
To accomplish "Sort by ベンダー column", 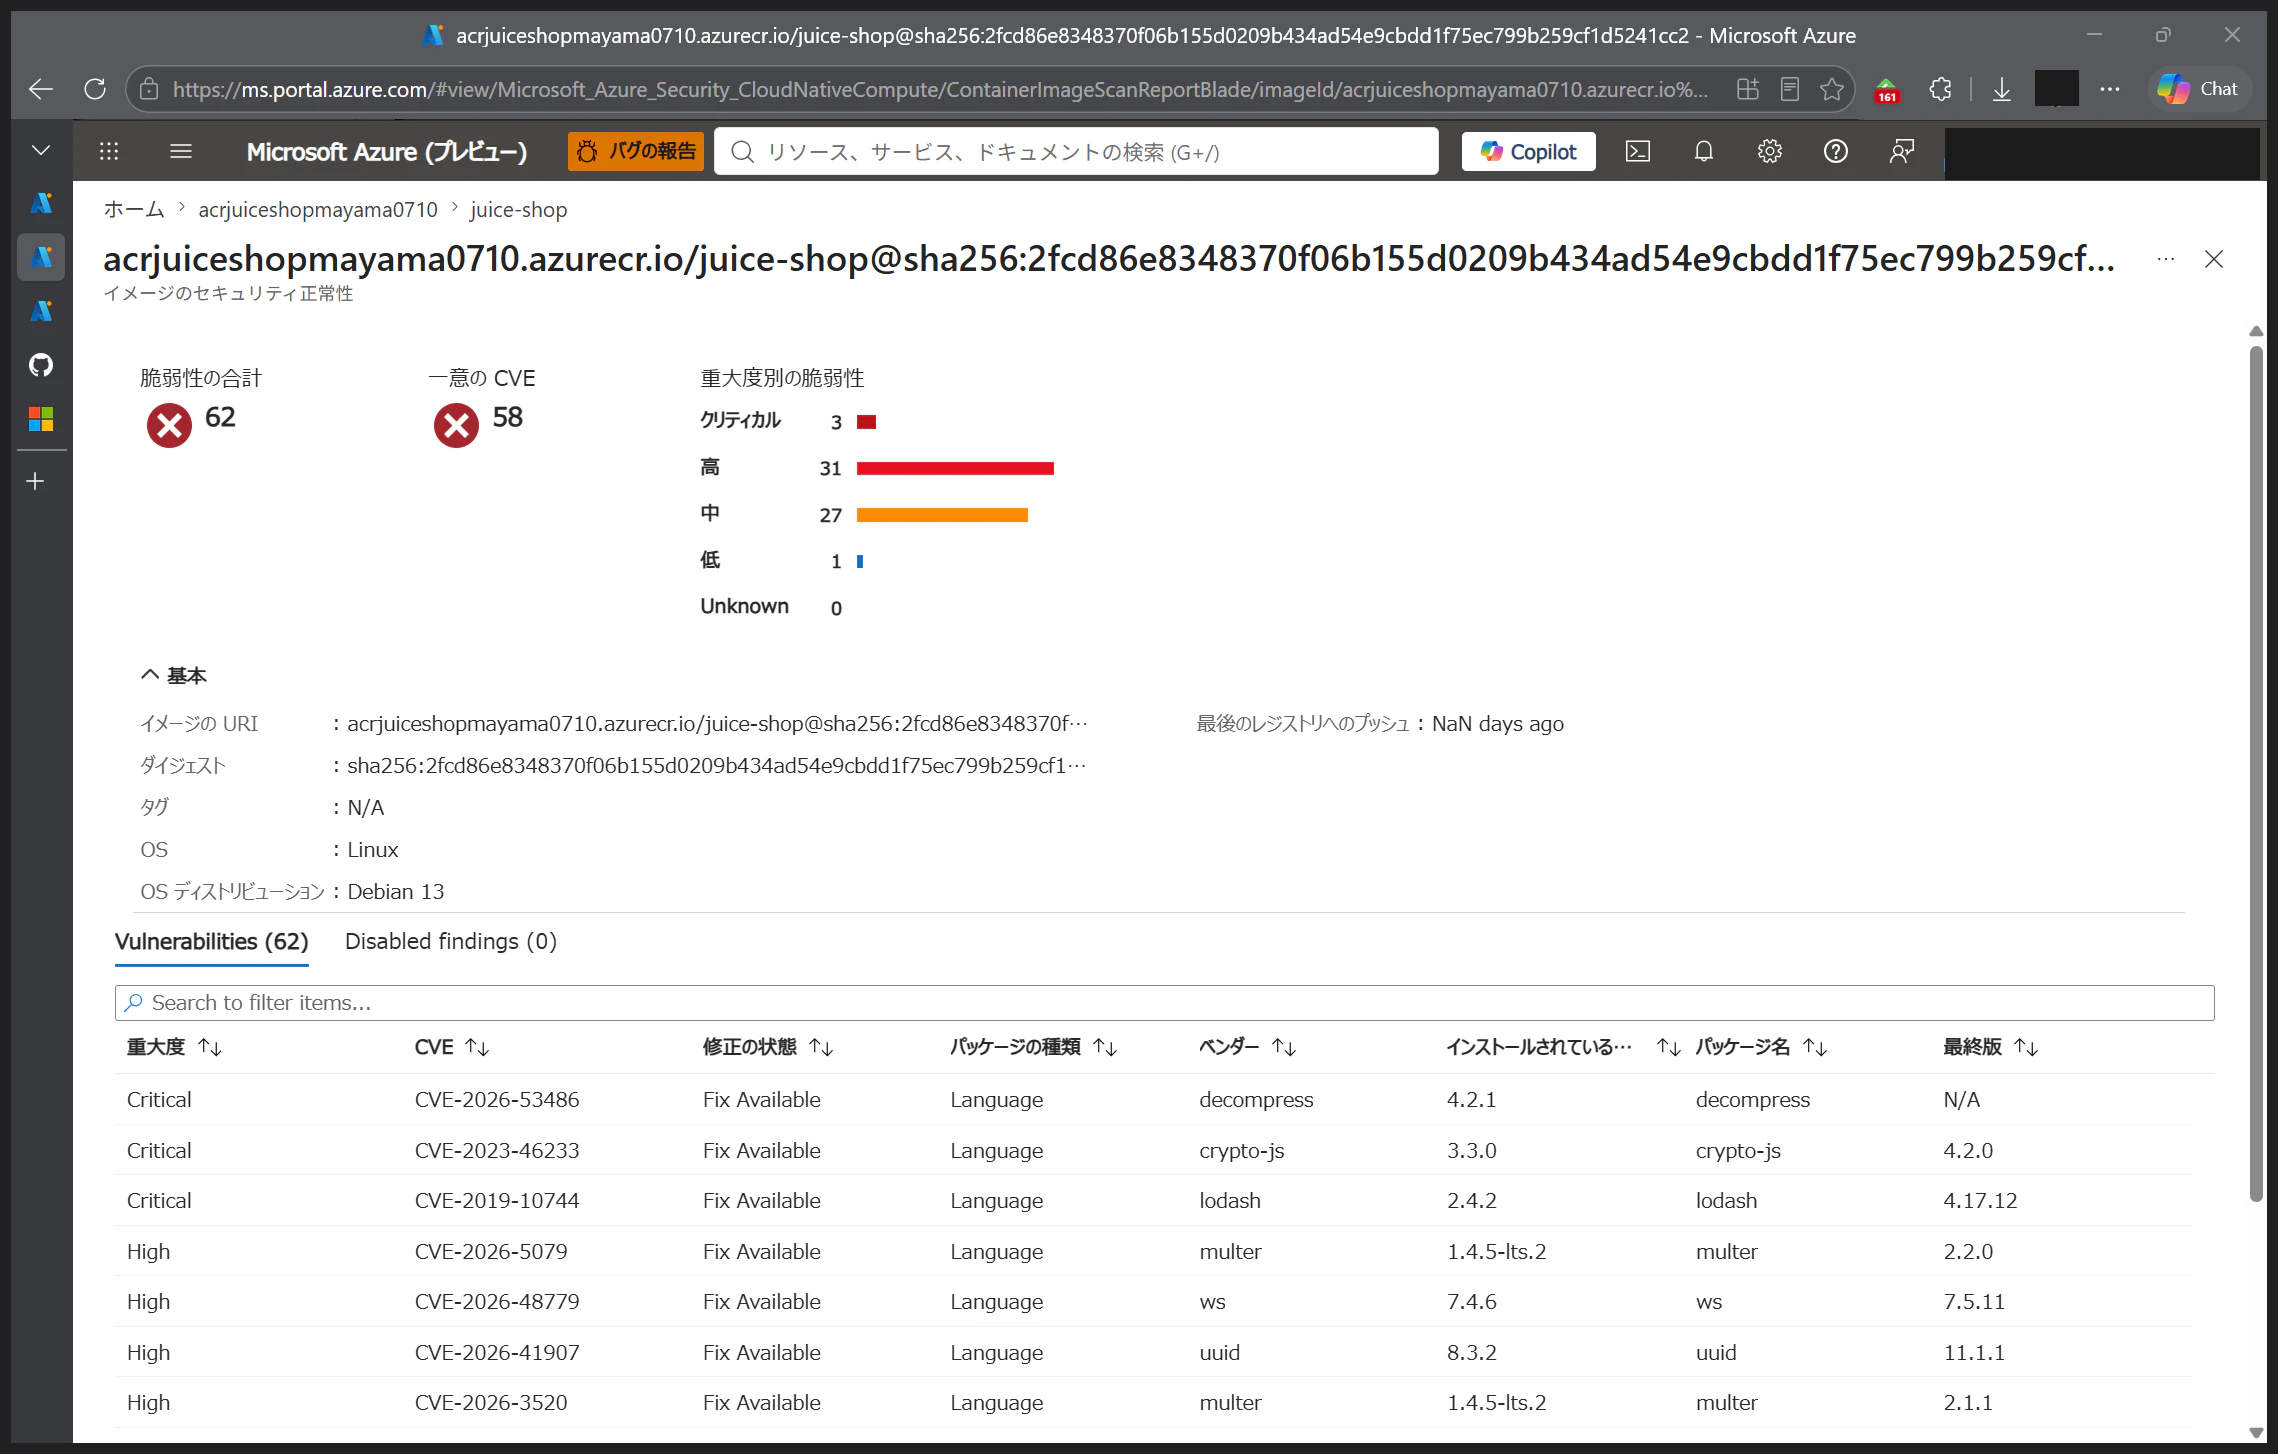I will point(1248,1047).
